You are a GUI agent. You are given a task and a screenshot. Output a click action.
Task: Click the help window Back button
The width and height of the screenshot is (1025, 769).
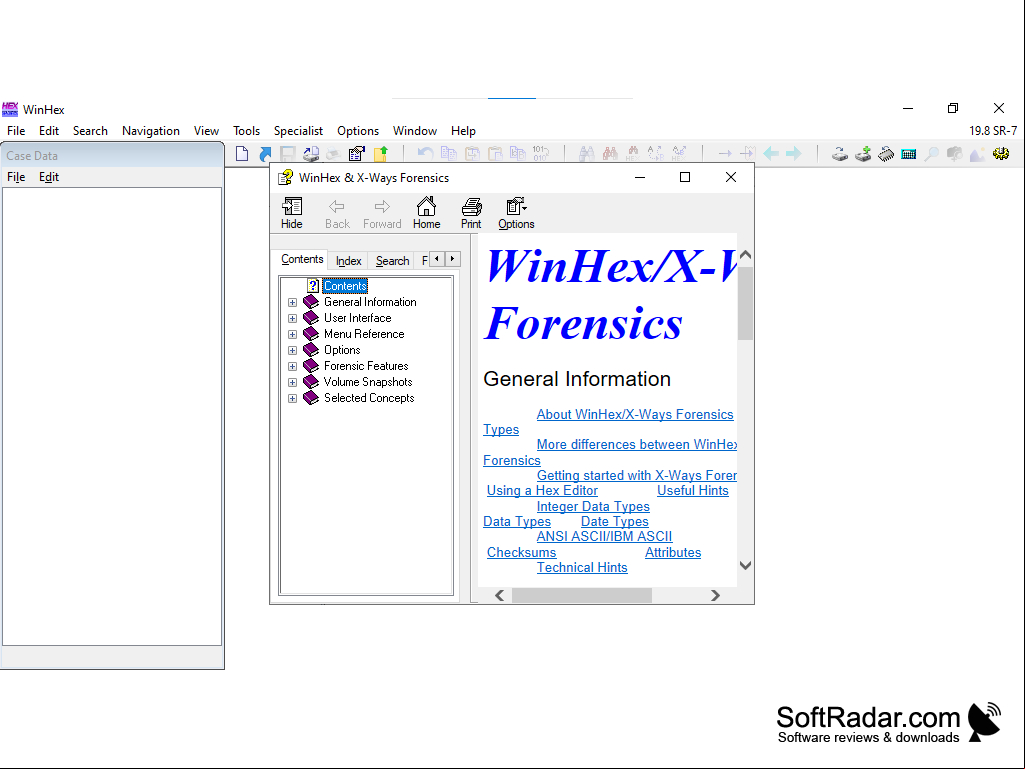click(337, 213)
